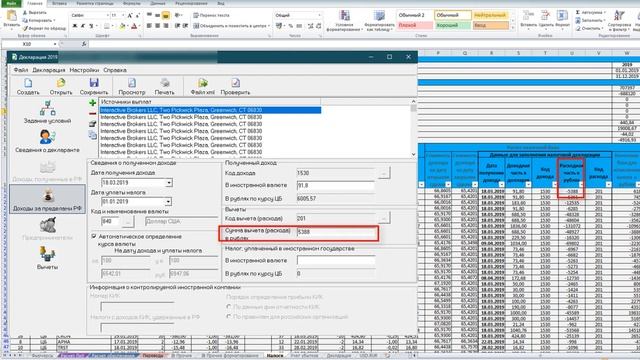Edit the selected payment source icon
Viewport: 640px width, 360px height.
93,124
